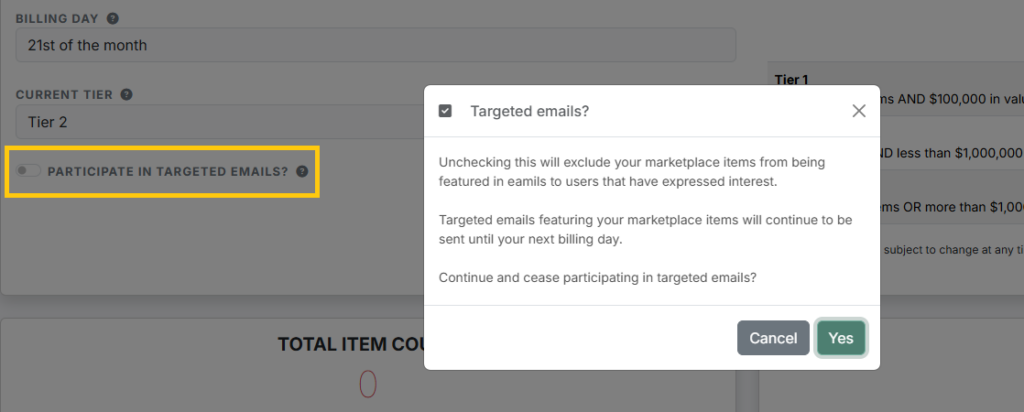Click the Targeted emails? dialog title
This screenshot has height=412, width=1024.
[530, 111]
